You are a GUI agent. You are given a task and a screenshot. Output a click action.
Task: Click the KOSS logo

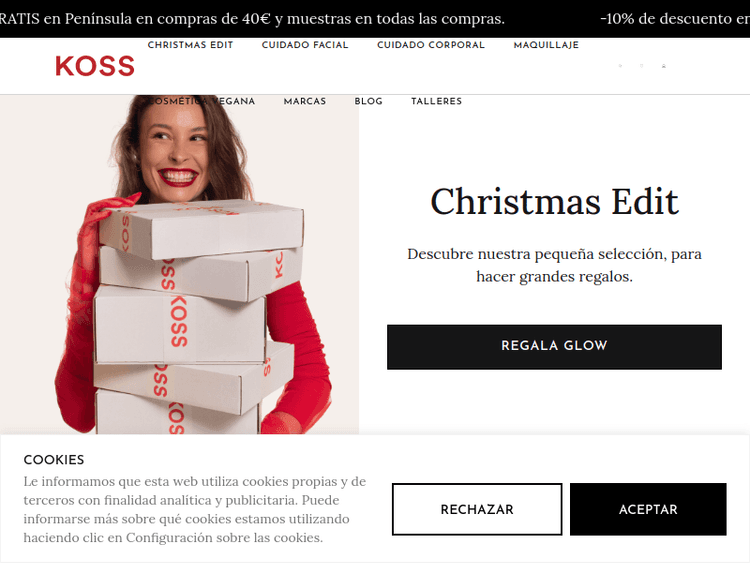95,66
